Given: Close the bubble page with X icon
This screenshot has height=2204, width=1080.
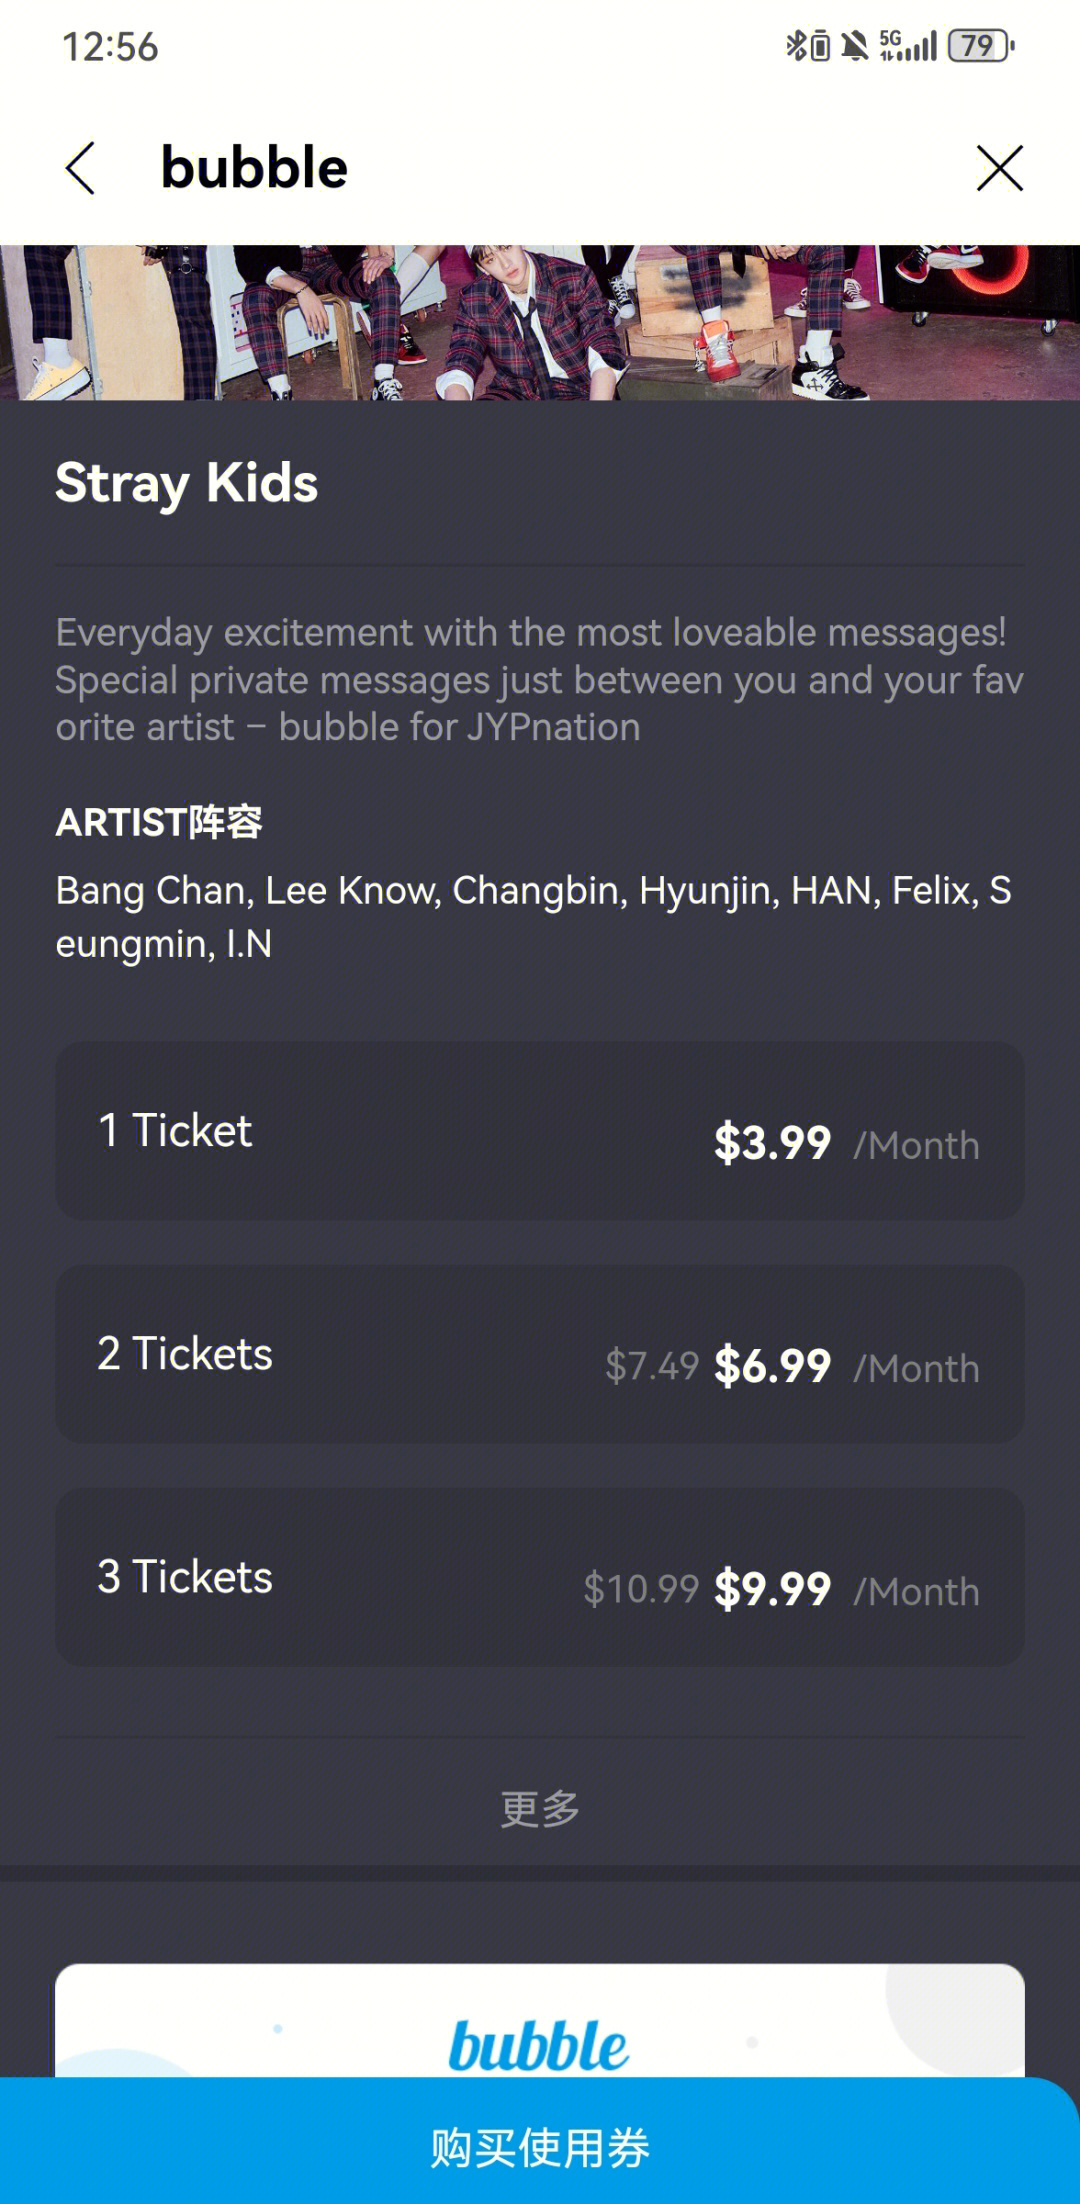Looking at the screenshot, I should 999,168.
